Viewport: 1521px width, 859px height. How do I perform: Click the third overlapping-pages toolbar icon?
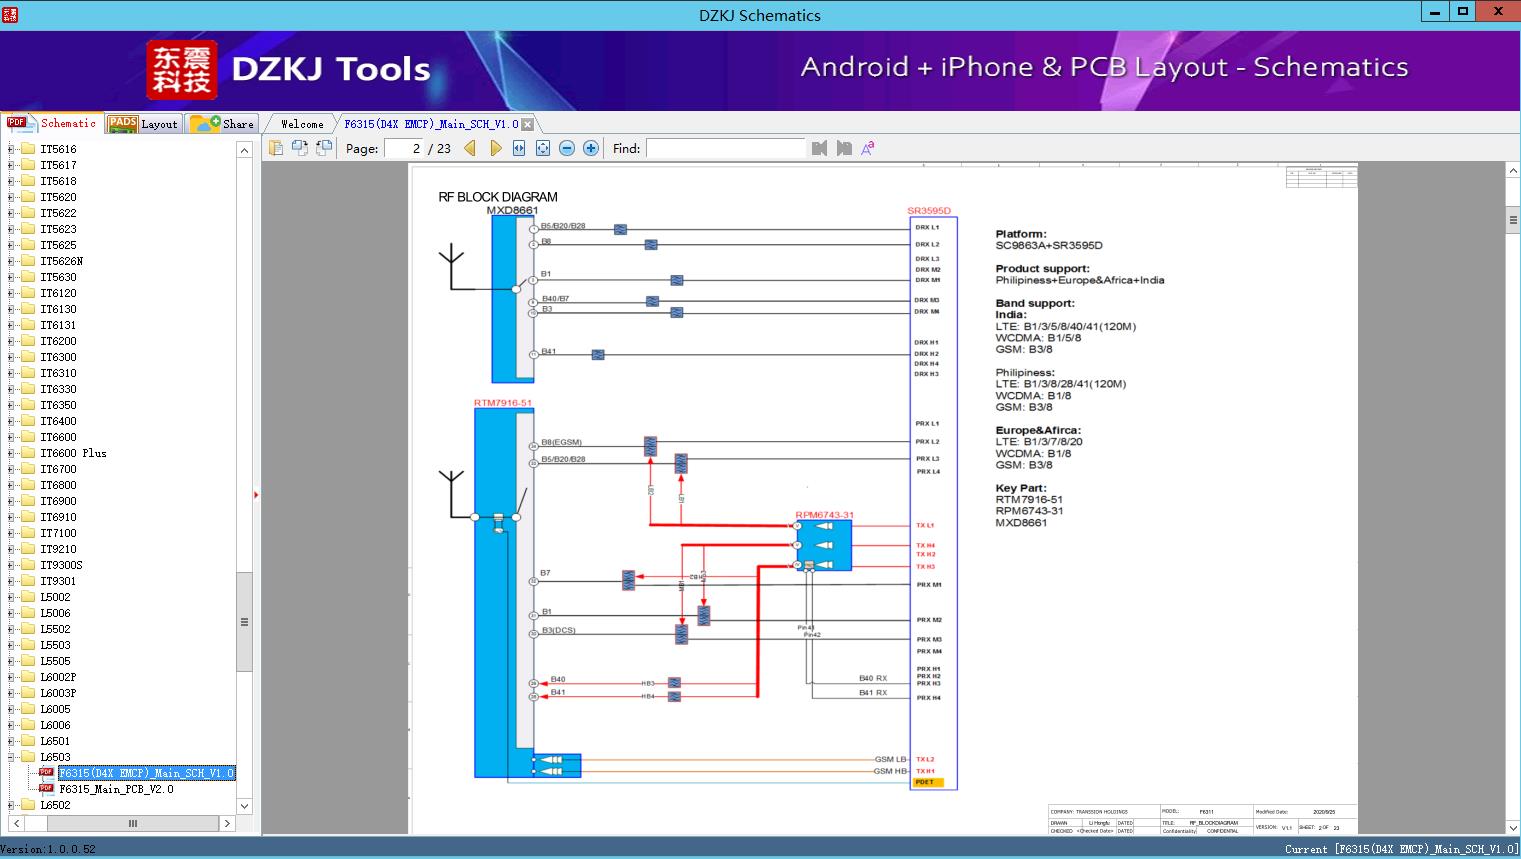tap(324, 148)
